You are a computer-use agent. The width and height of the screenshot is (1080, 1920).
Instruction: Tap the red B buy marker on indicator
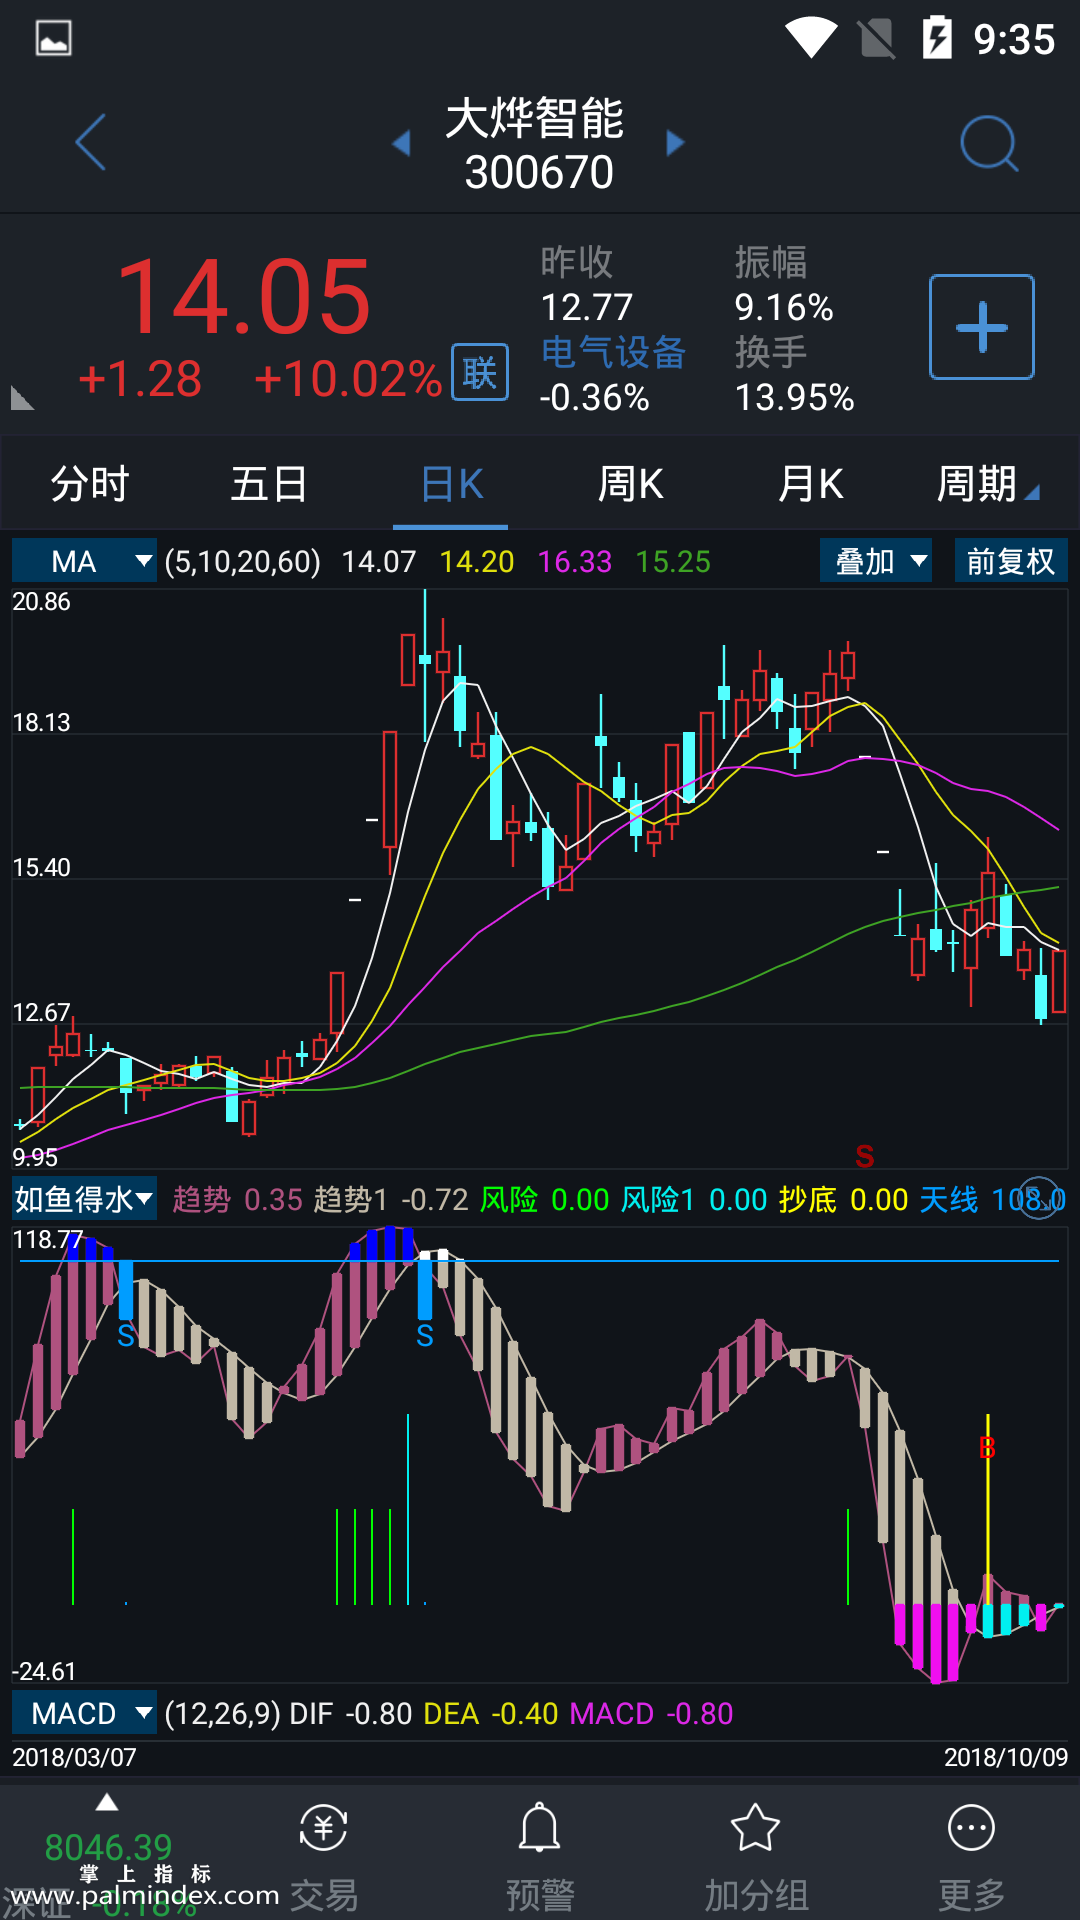[987, 1447]
